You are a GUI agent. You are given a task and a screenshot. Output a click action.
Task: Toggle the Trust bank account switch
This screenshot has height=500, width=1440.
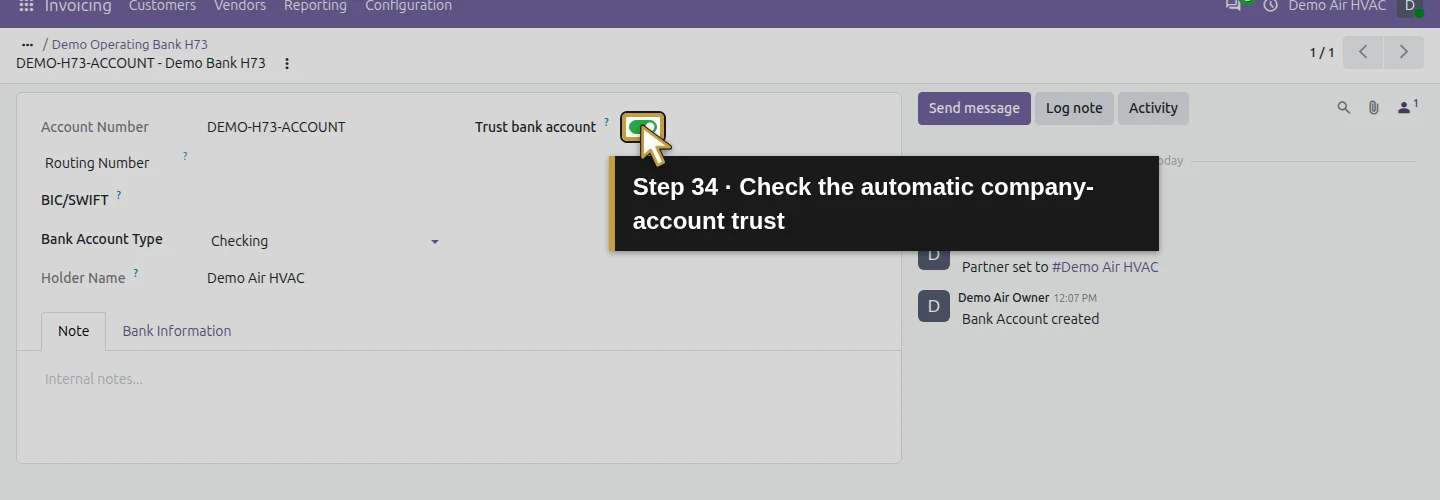coord(642,127)
